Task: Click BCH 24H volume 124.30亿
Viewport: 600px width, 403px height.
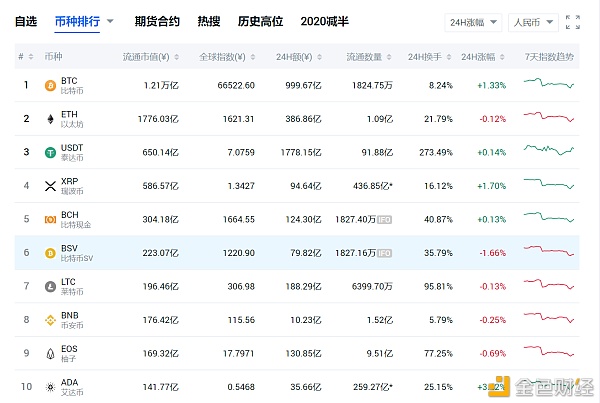Action: pos(303,220)
